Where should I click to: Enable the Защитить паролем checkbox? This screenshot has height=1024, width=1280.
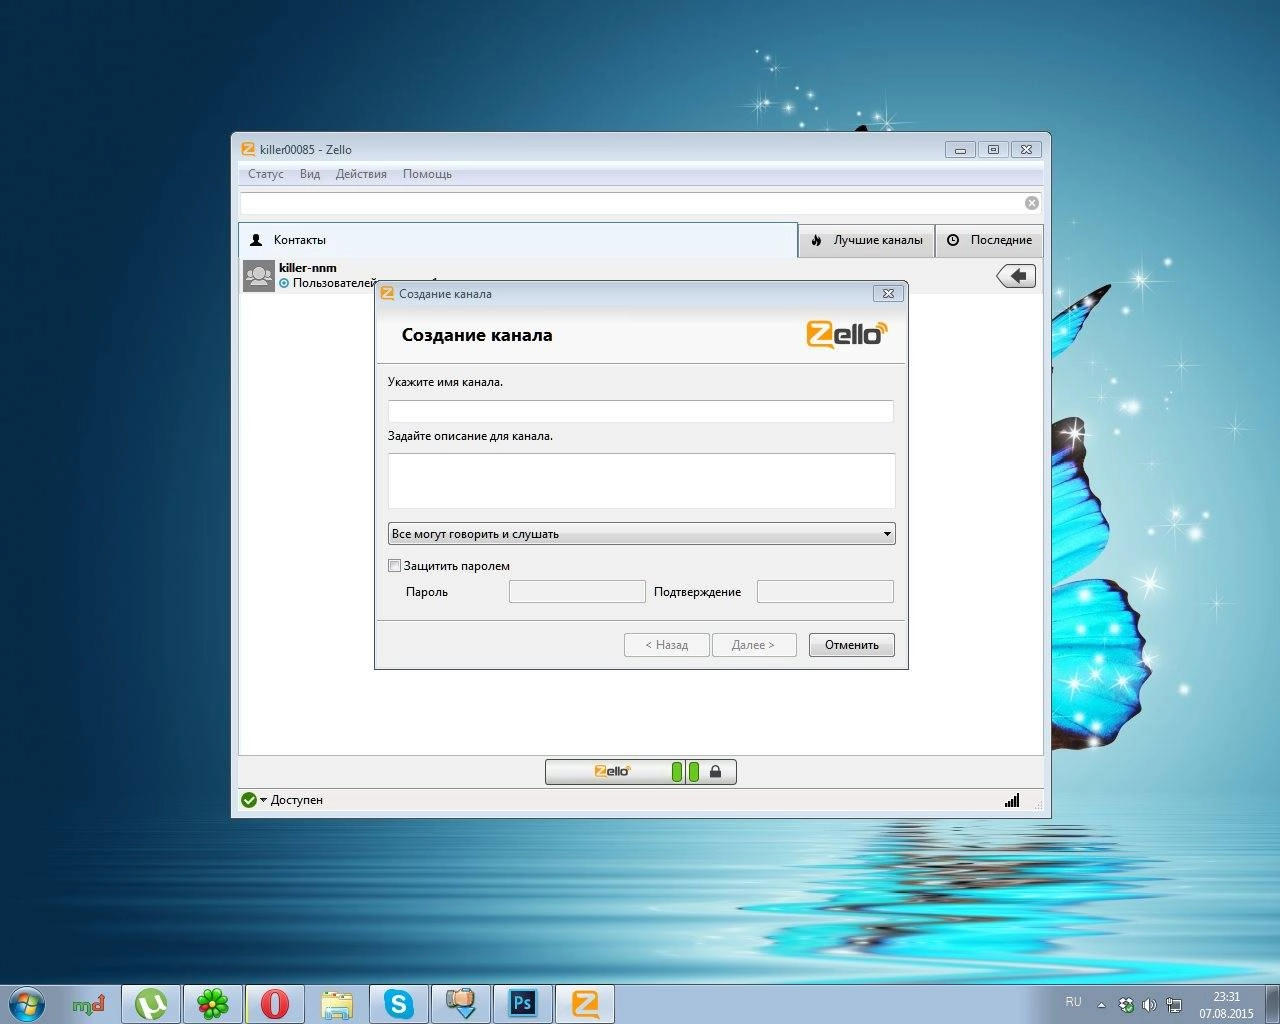pyautogui.click(x=394, y=566)
